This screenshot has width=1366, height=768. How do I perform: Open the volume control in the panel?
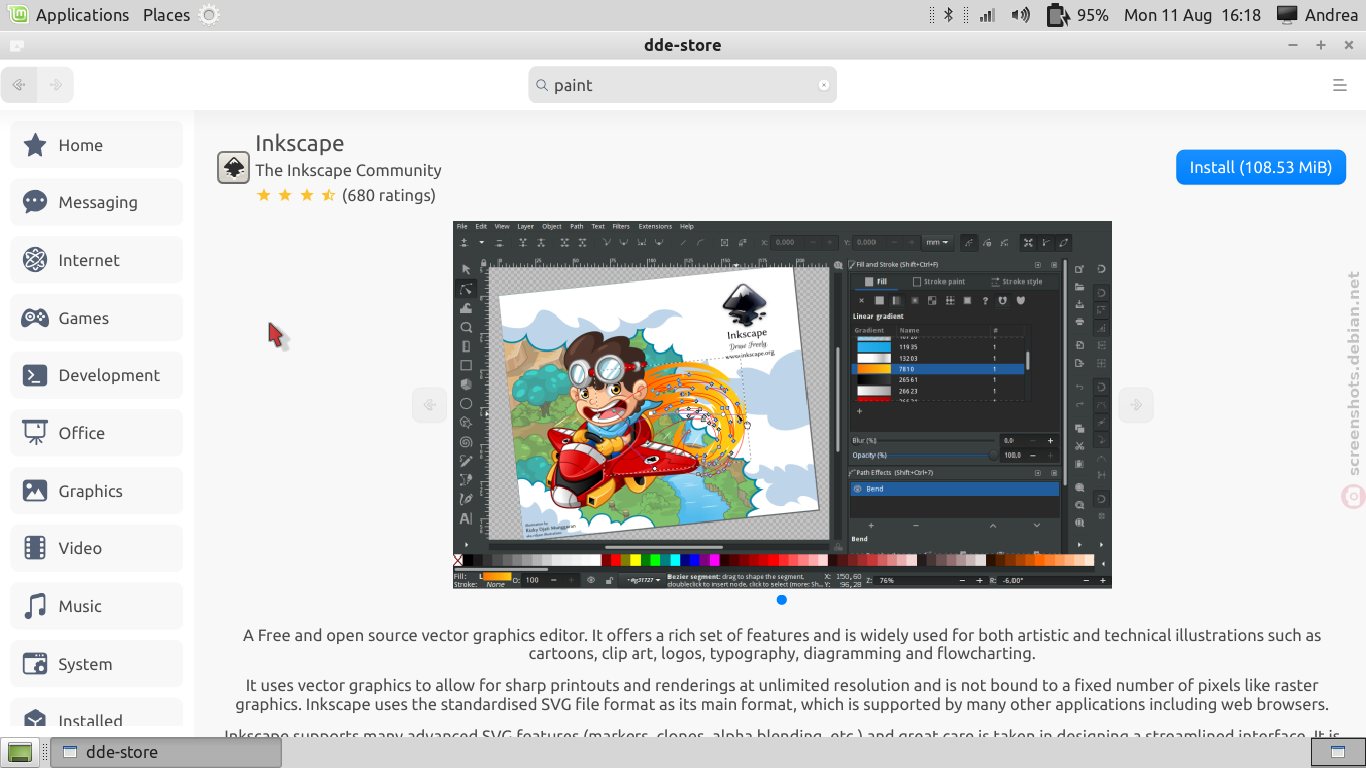1021,15
